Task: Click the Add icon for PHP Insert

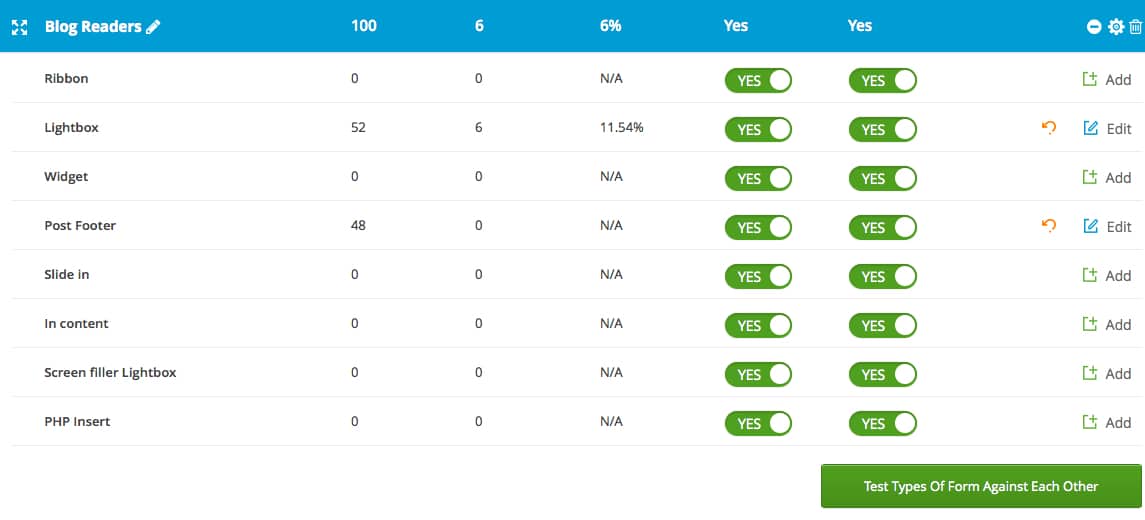Action: click(x=1090, y=422)
